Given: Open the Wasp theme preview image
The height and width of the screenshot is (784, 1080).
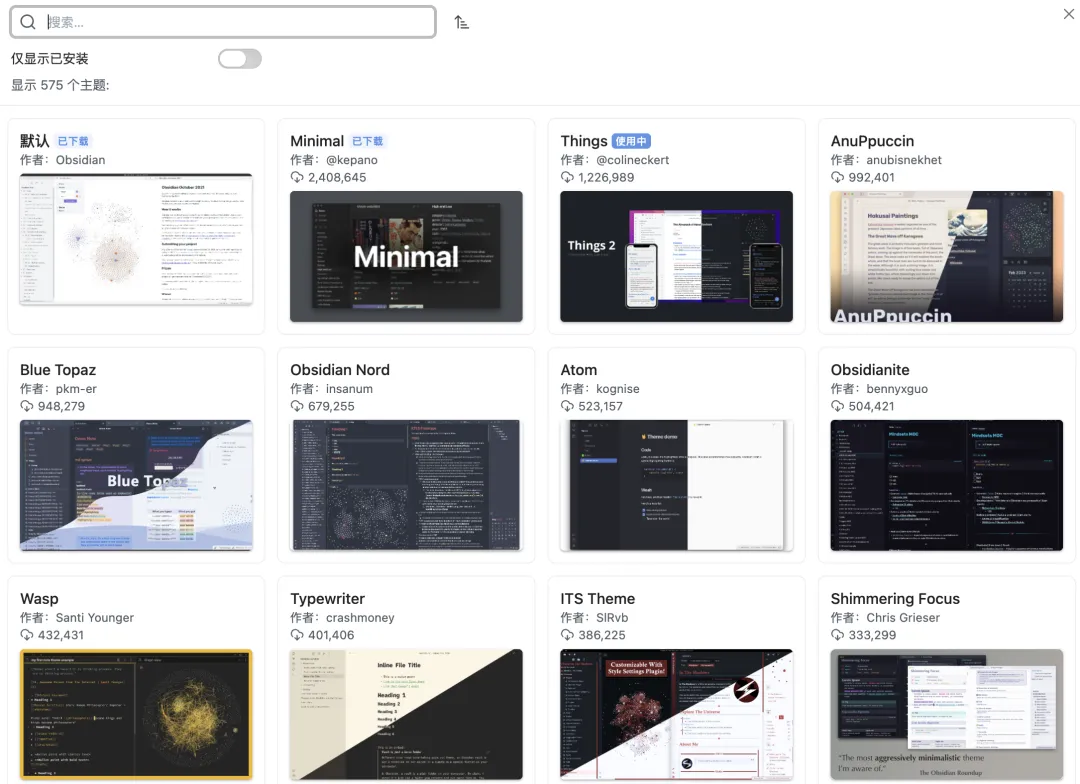Looking at the screenshot, I should [x=136, y=714].
